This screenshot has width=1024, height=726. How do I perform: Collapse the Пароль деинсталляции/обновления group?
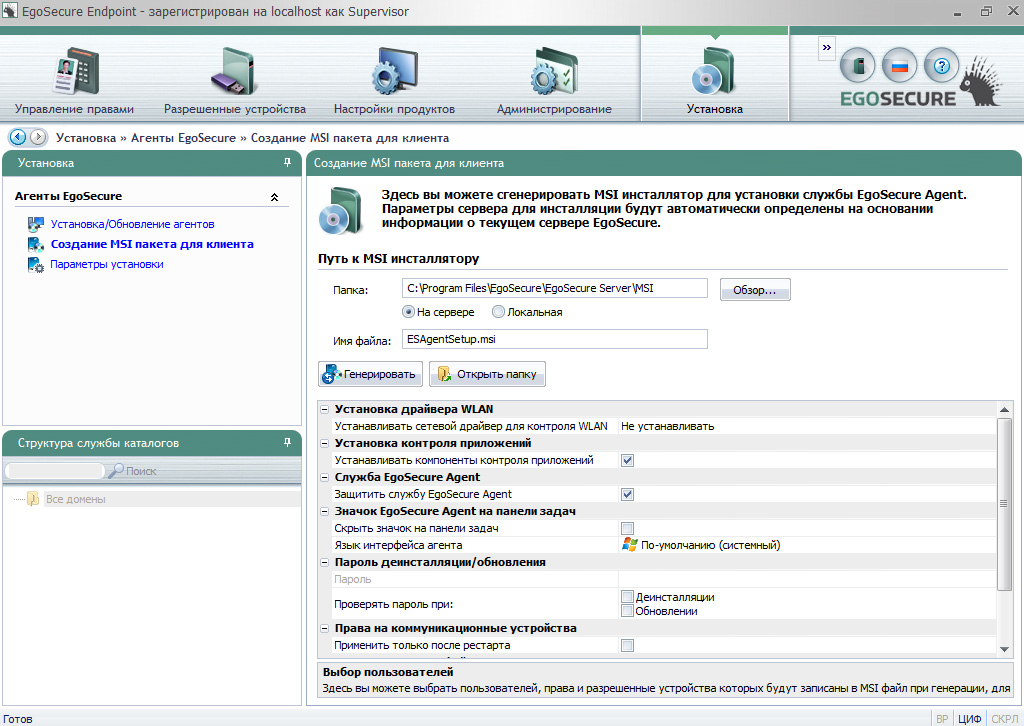pos(325,562)
